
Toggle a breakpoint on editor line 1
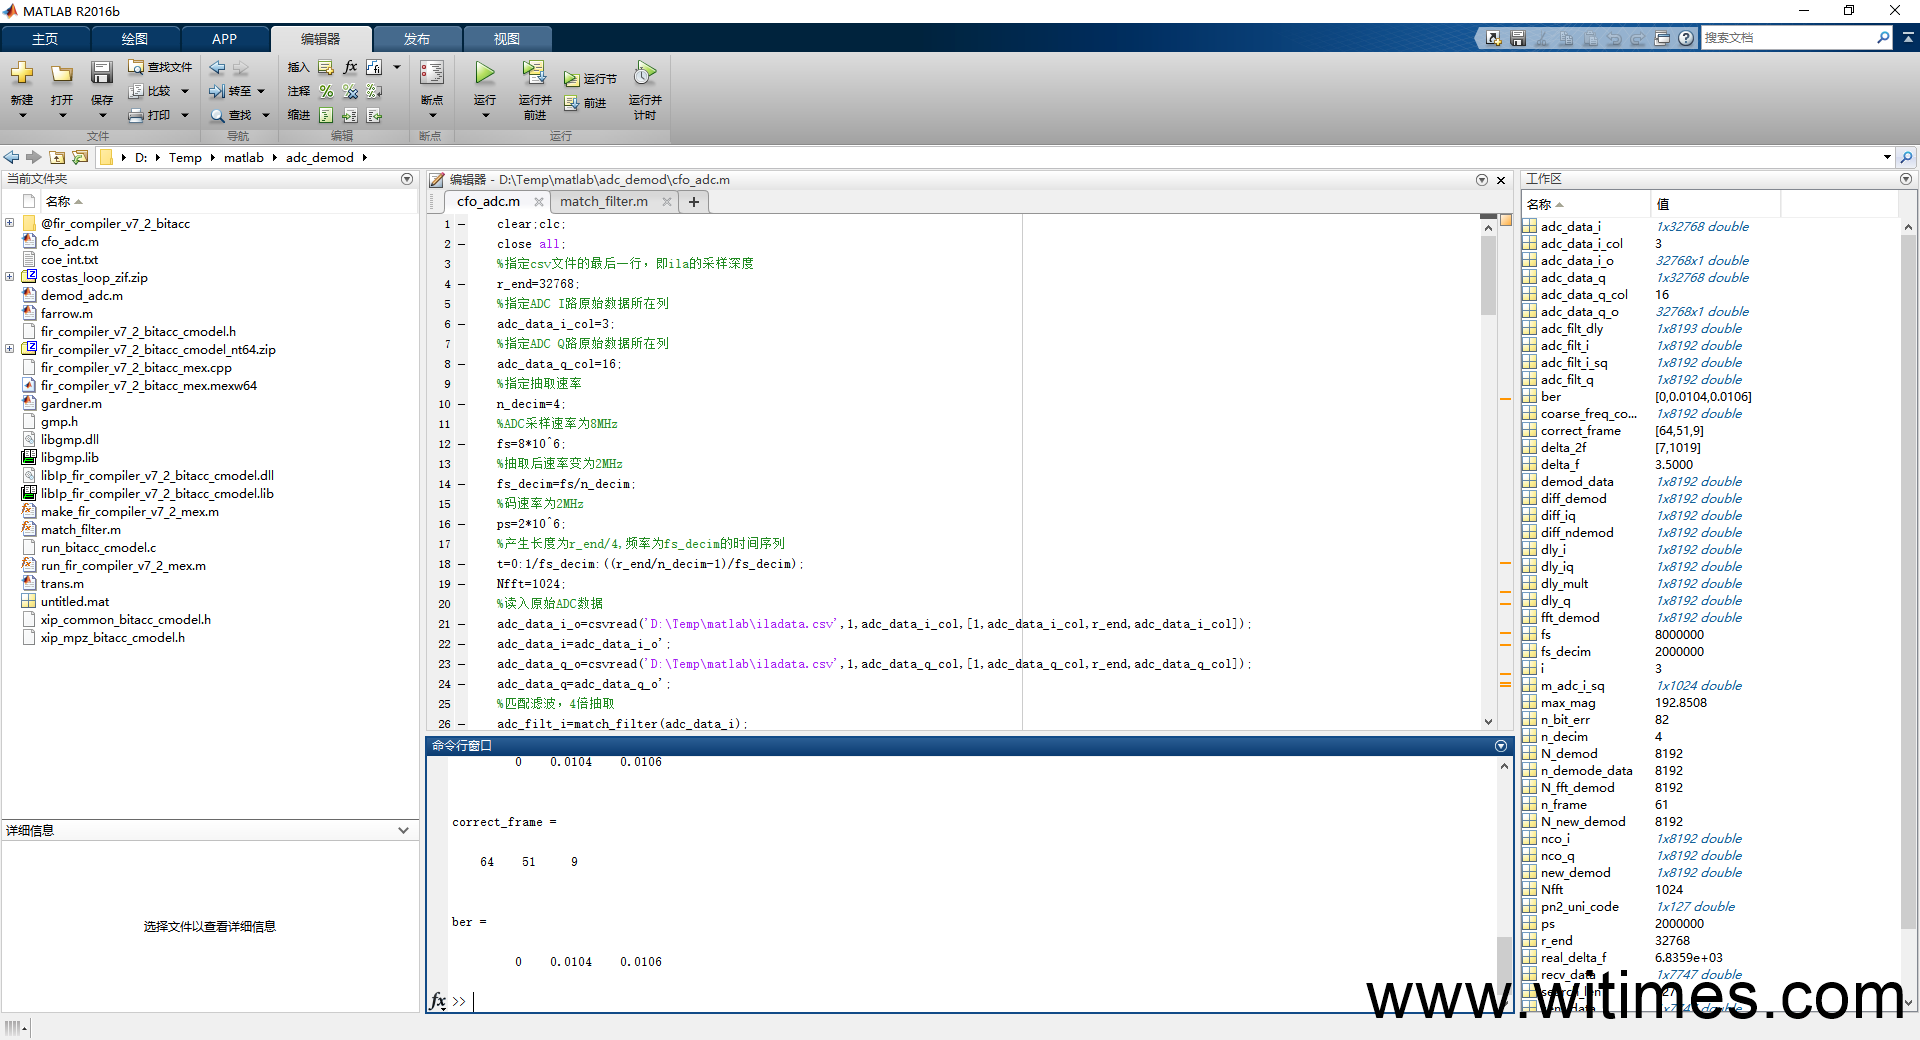[462, 224]
